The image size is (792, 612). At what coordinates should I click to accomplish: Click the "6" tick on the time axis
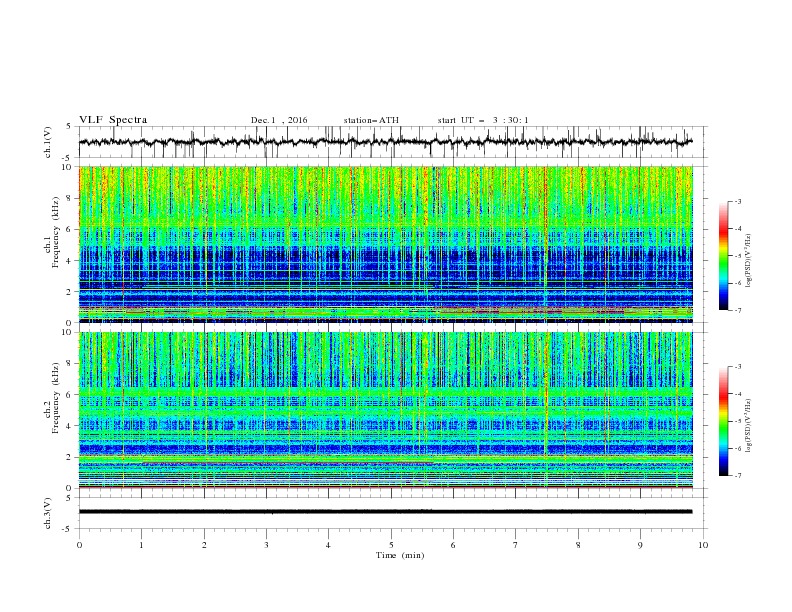[x=453, y=545]
